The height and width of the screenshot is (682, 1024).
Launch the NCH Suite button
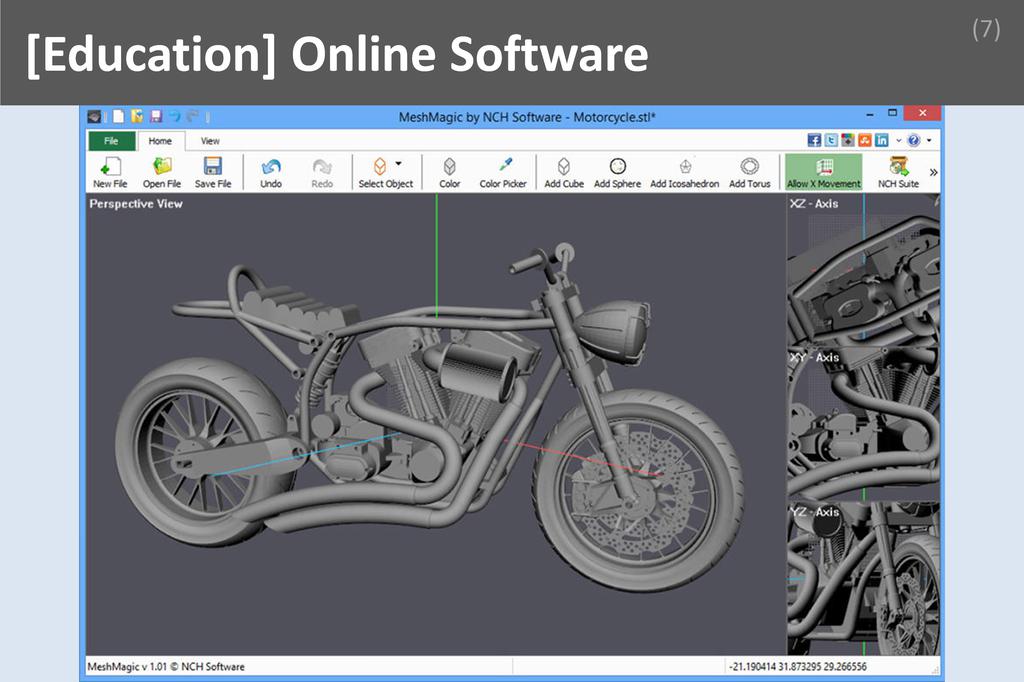click(x=898, y=171)
